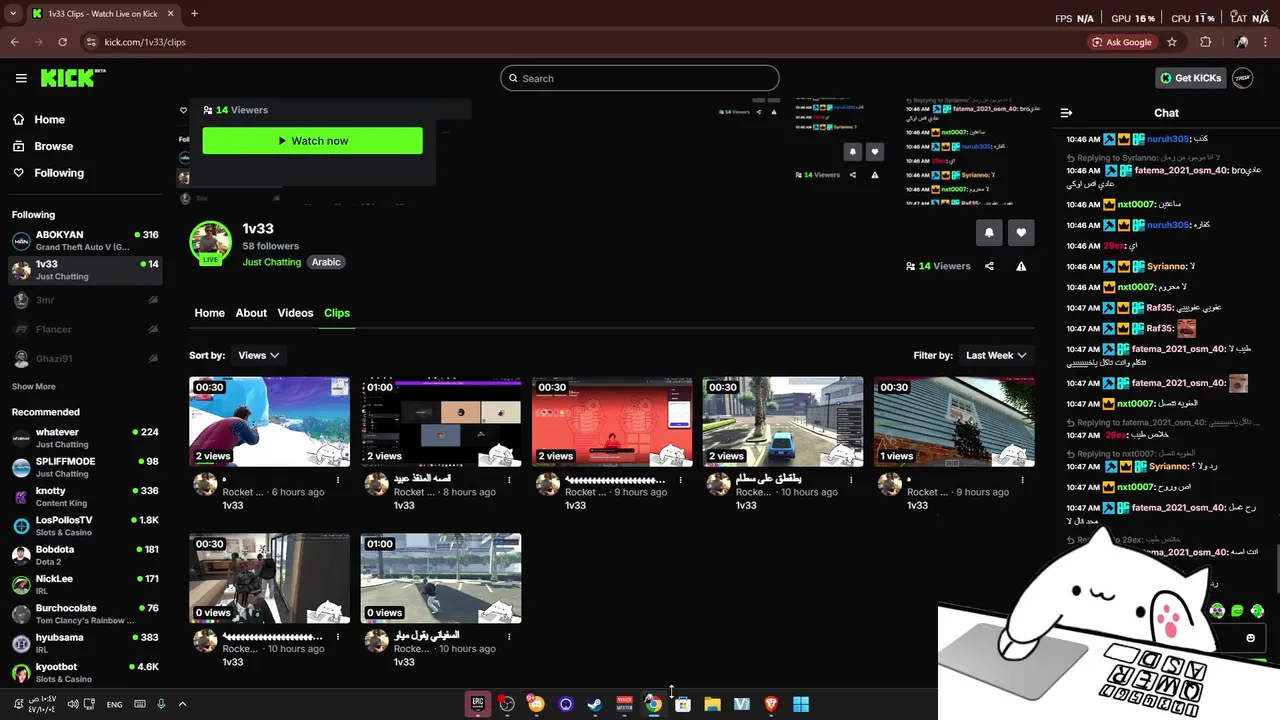Open the Fortnite clip thumbnail from 6 hours ago
Image resolution: width=1280 pixels, height=720 pixels.
click(x=269, y=421)
